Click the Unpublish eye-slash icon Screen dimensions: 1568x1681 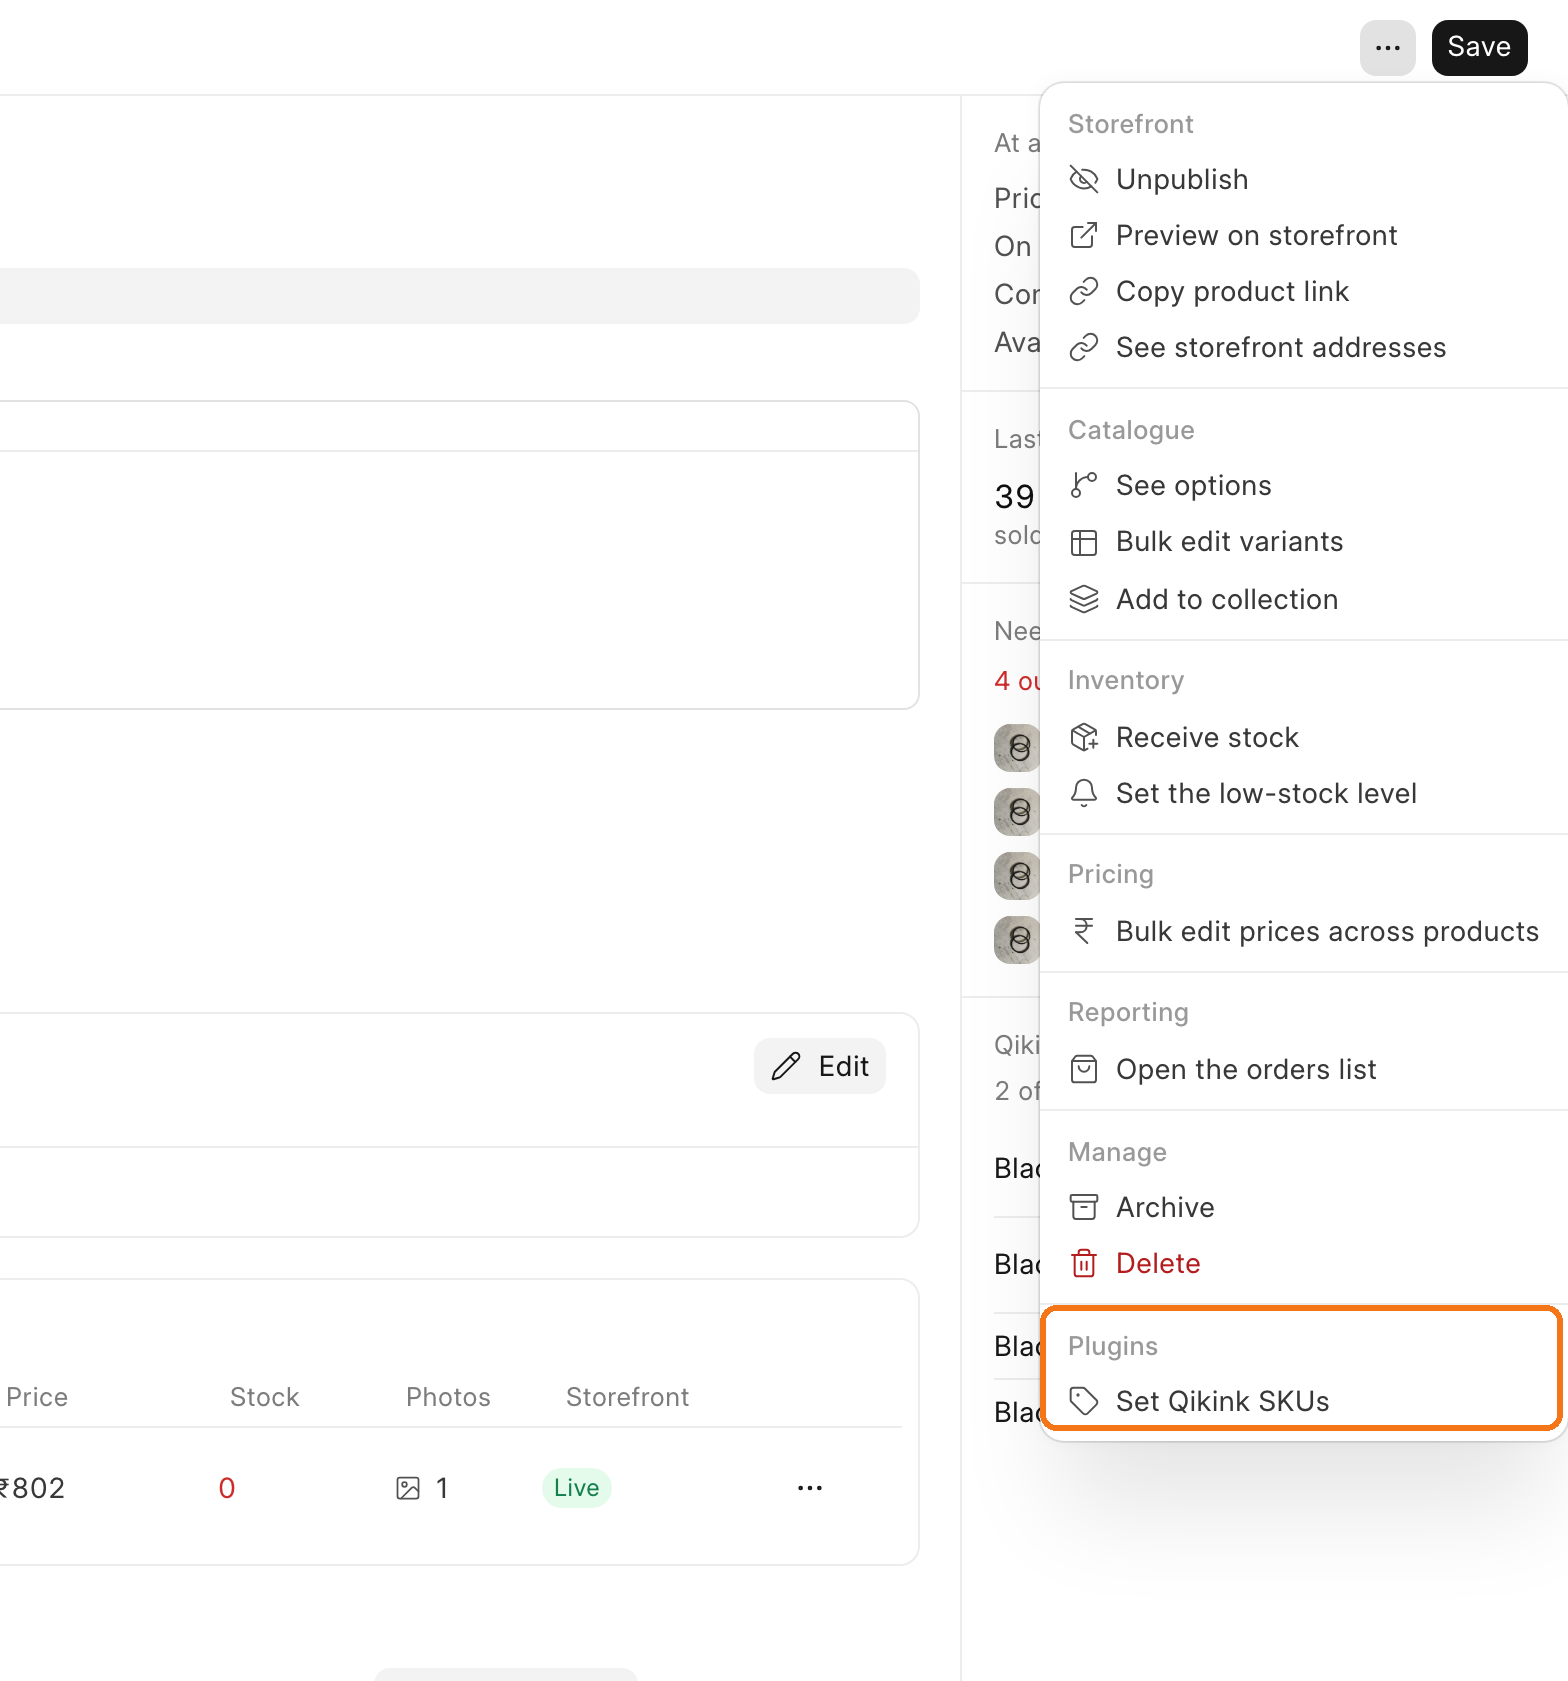1084,179
